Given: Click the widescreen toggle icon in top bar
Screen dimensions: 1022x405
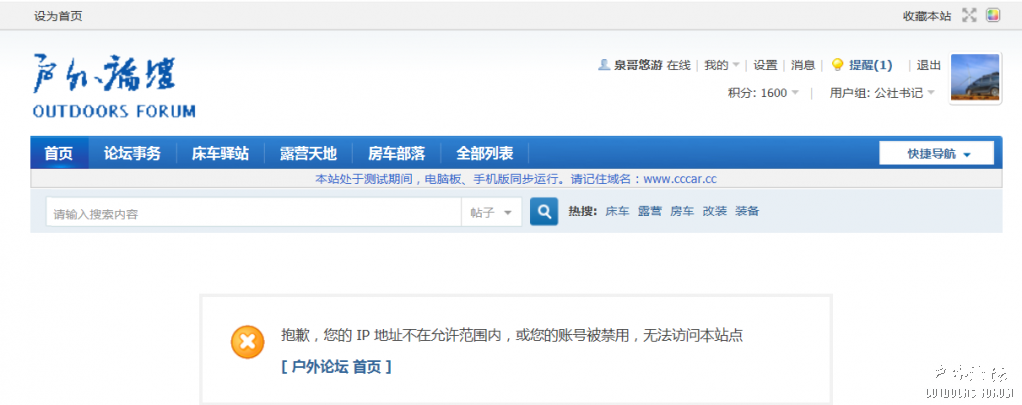Looking at the screenshot, I should [968, 15].
